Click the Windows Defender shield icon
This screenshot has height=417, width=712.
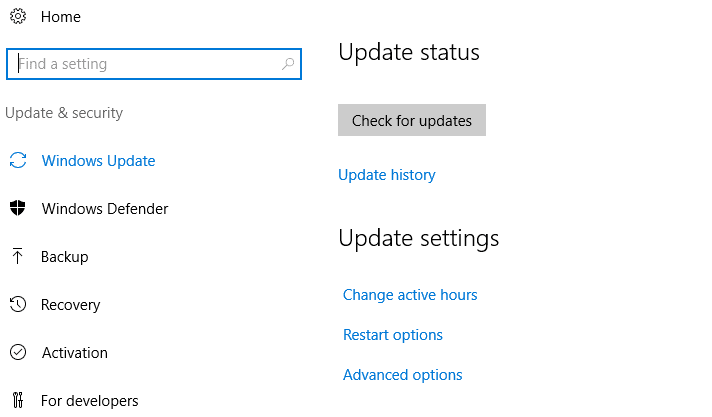click(18, 208)
